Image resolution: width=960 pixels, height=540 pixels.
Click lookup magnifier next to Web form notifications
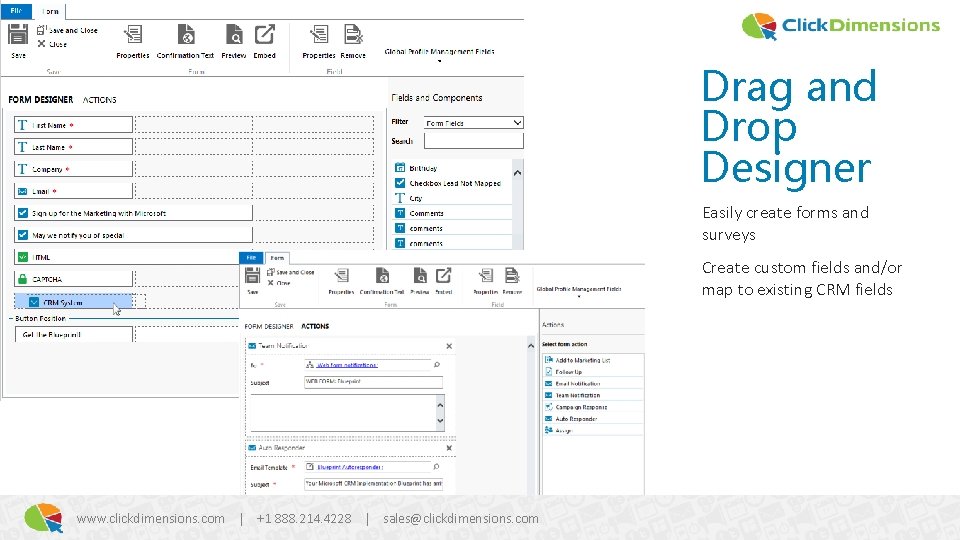[x=437, y=365]
